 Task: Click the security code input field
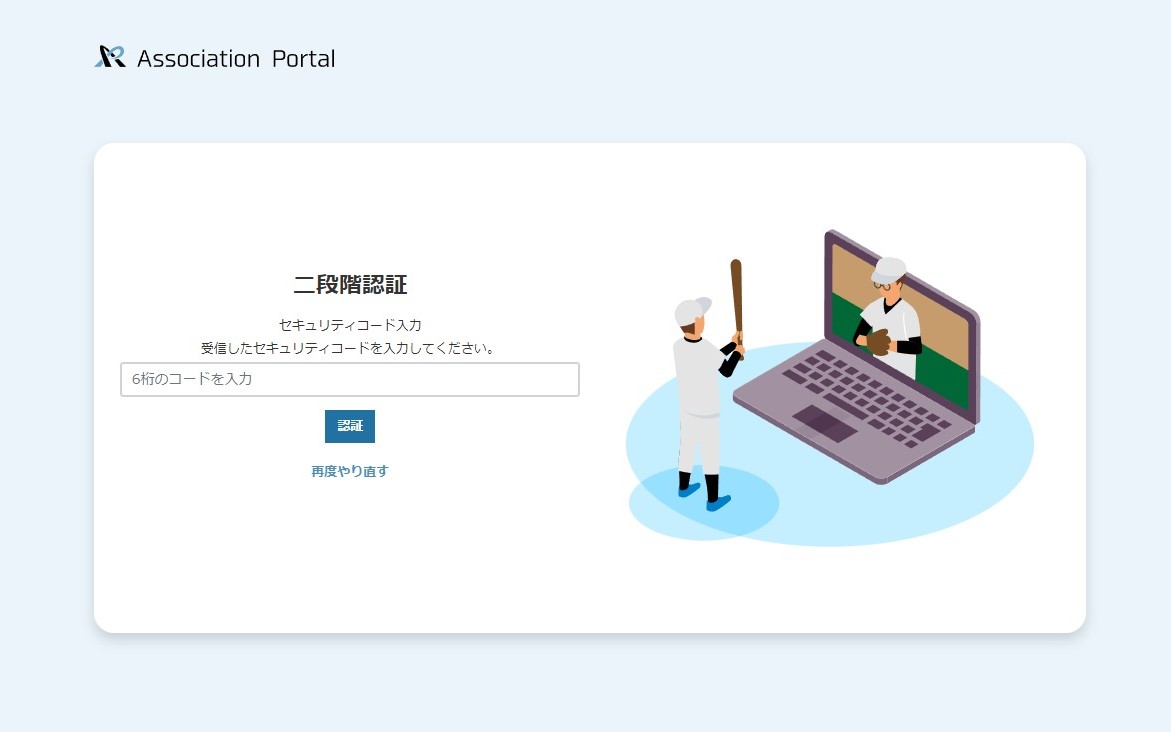coord(349,379)
